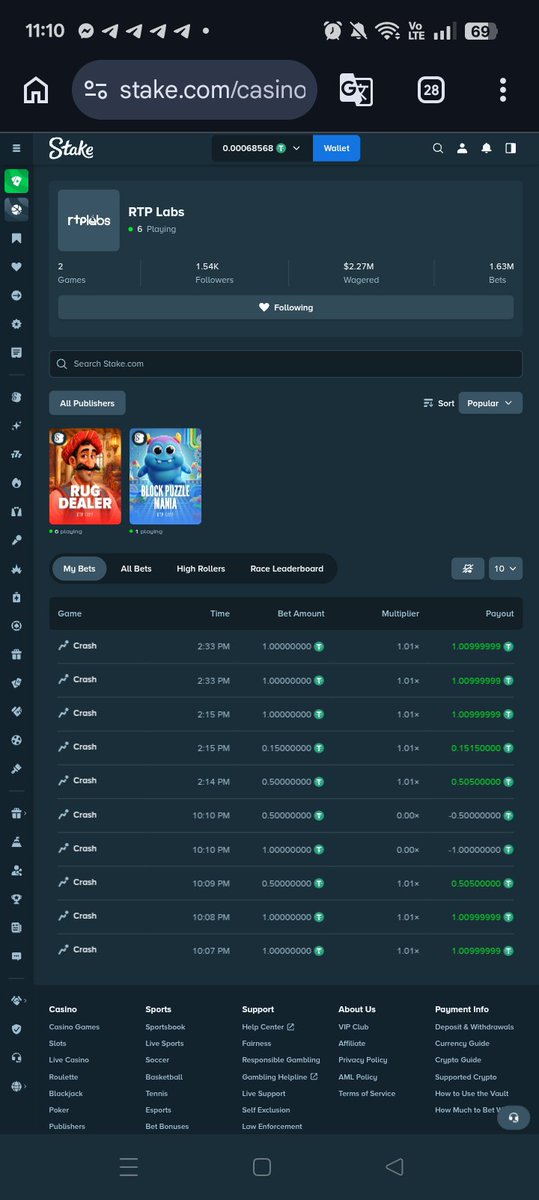Click the 1.54K Followers stat
The image size is (539, 1200).
pos(214,273)
